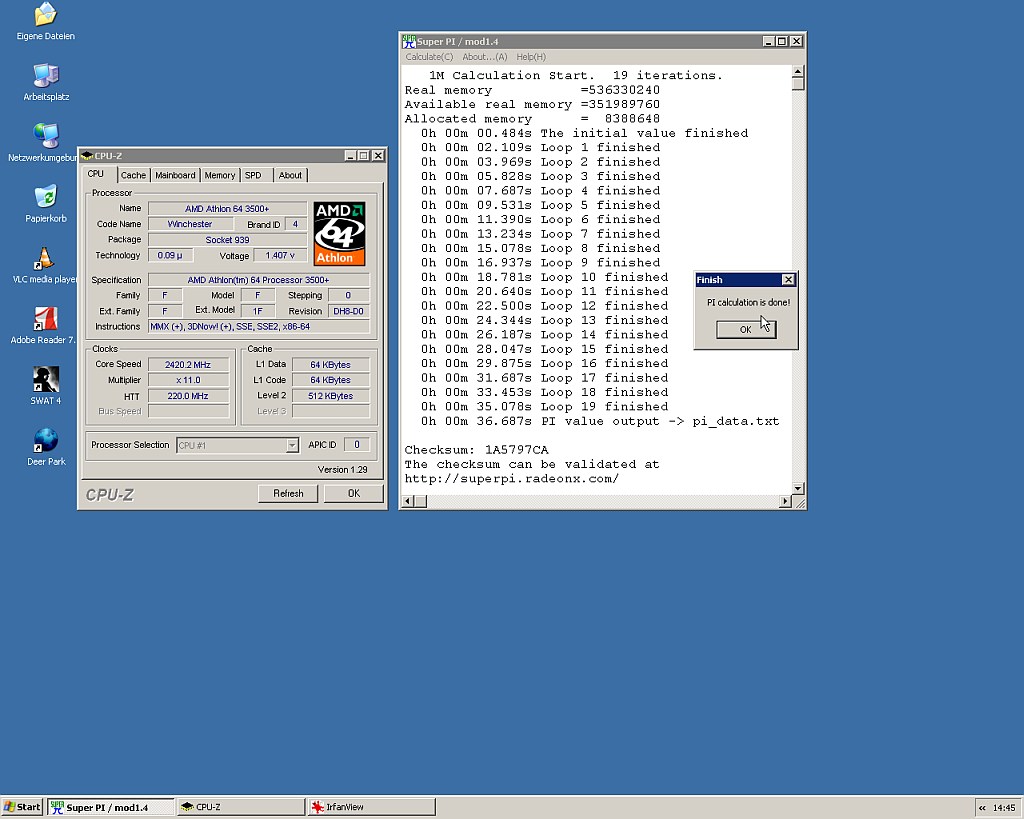Screen dimensions: 1024x819
Task: Click the Super PI vertical scrollbar up arrow
Action: click(798, 71)
